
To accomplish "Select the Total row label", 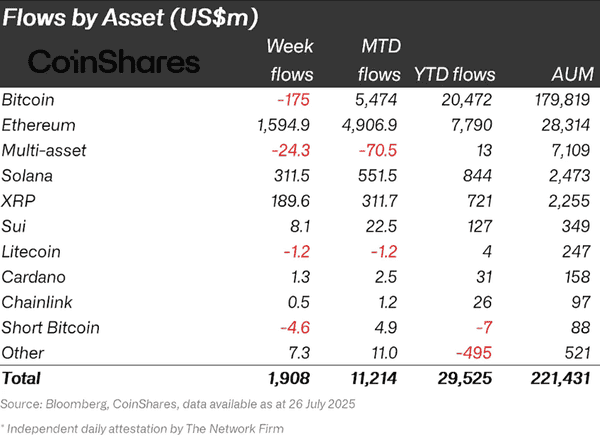I will (24, 379).
